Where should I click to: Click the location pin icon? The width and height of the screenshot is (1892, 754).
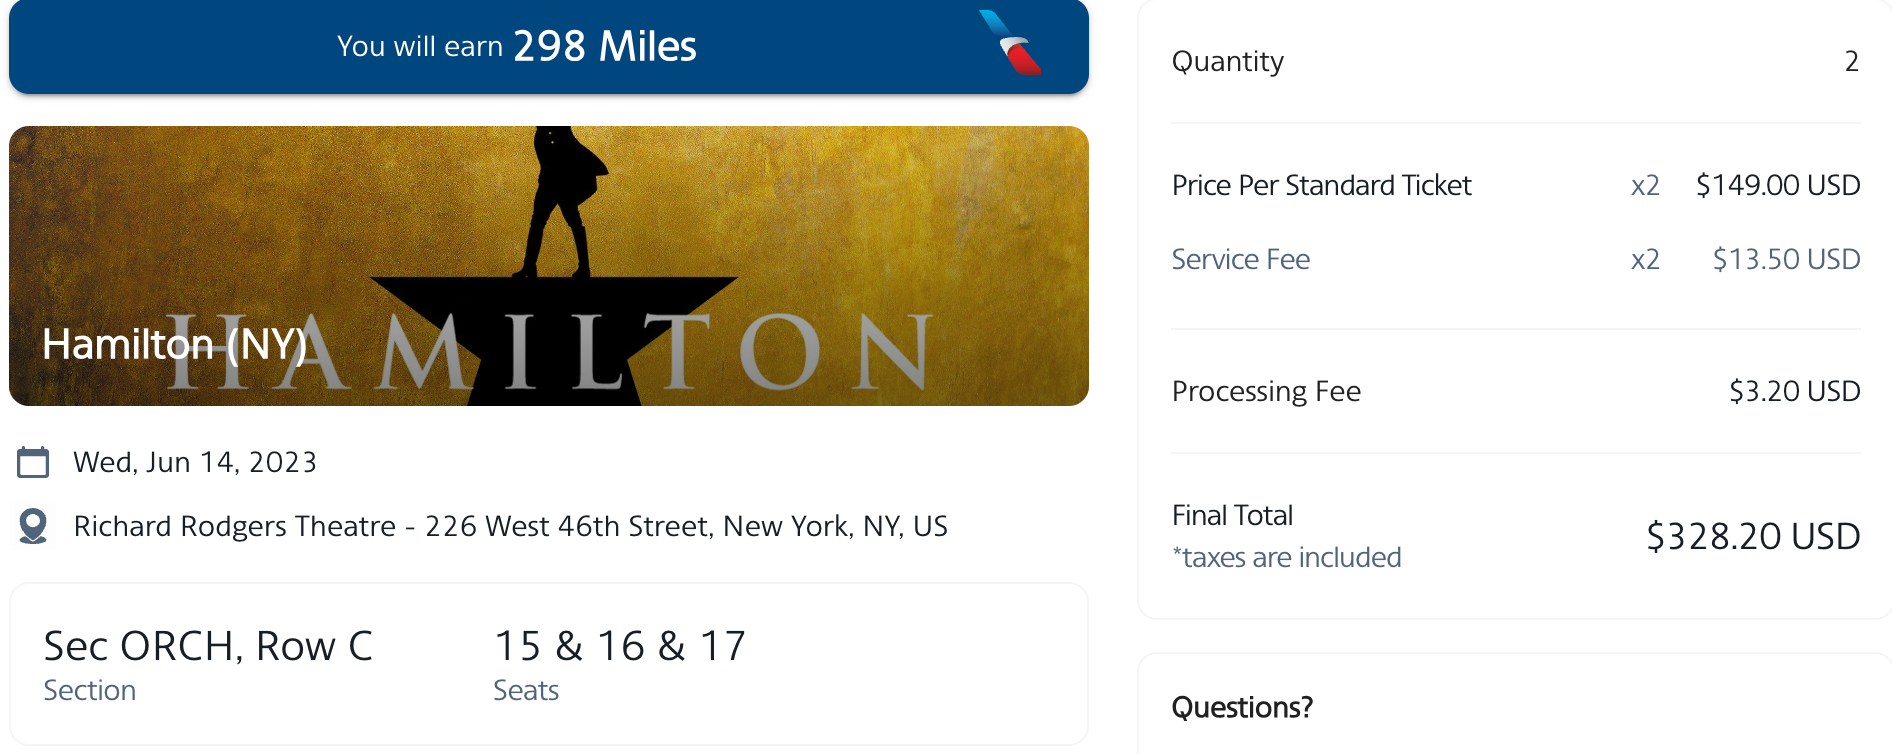click(x=33, y=526)
